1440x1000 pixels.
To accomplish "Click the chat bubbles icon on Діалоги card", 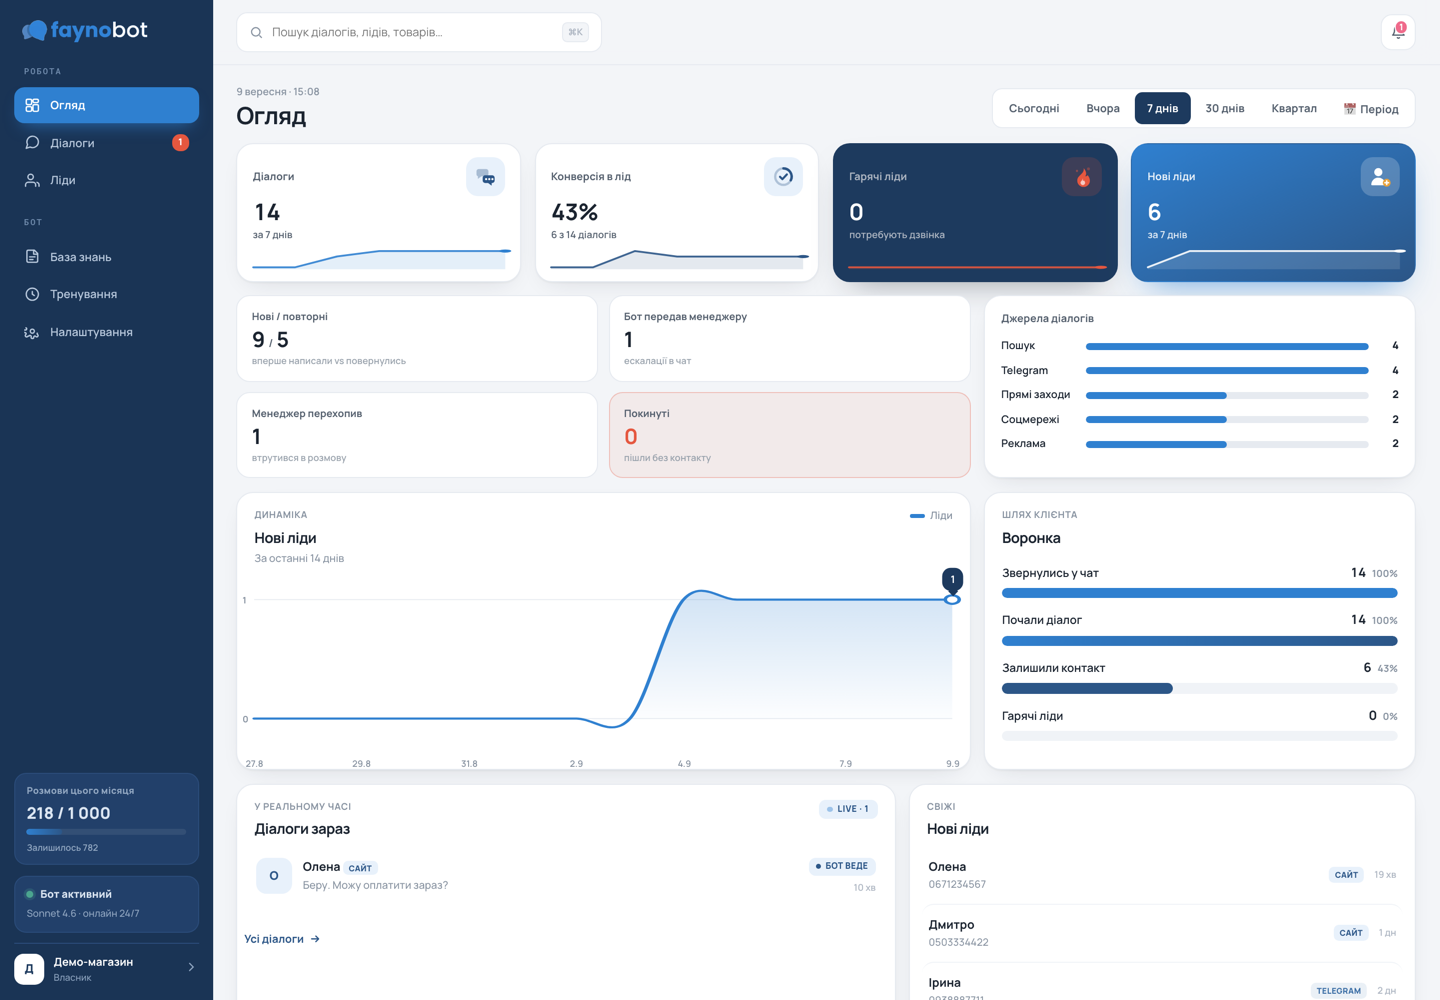I will pos(485,177).
